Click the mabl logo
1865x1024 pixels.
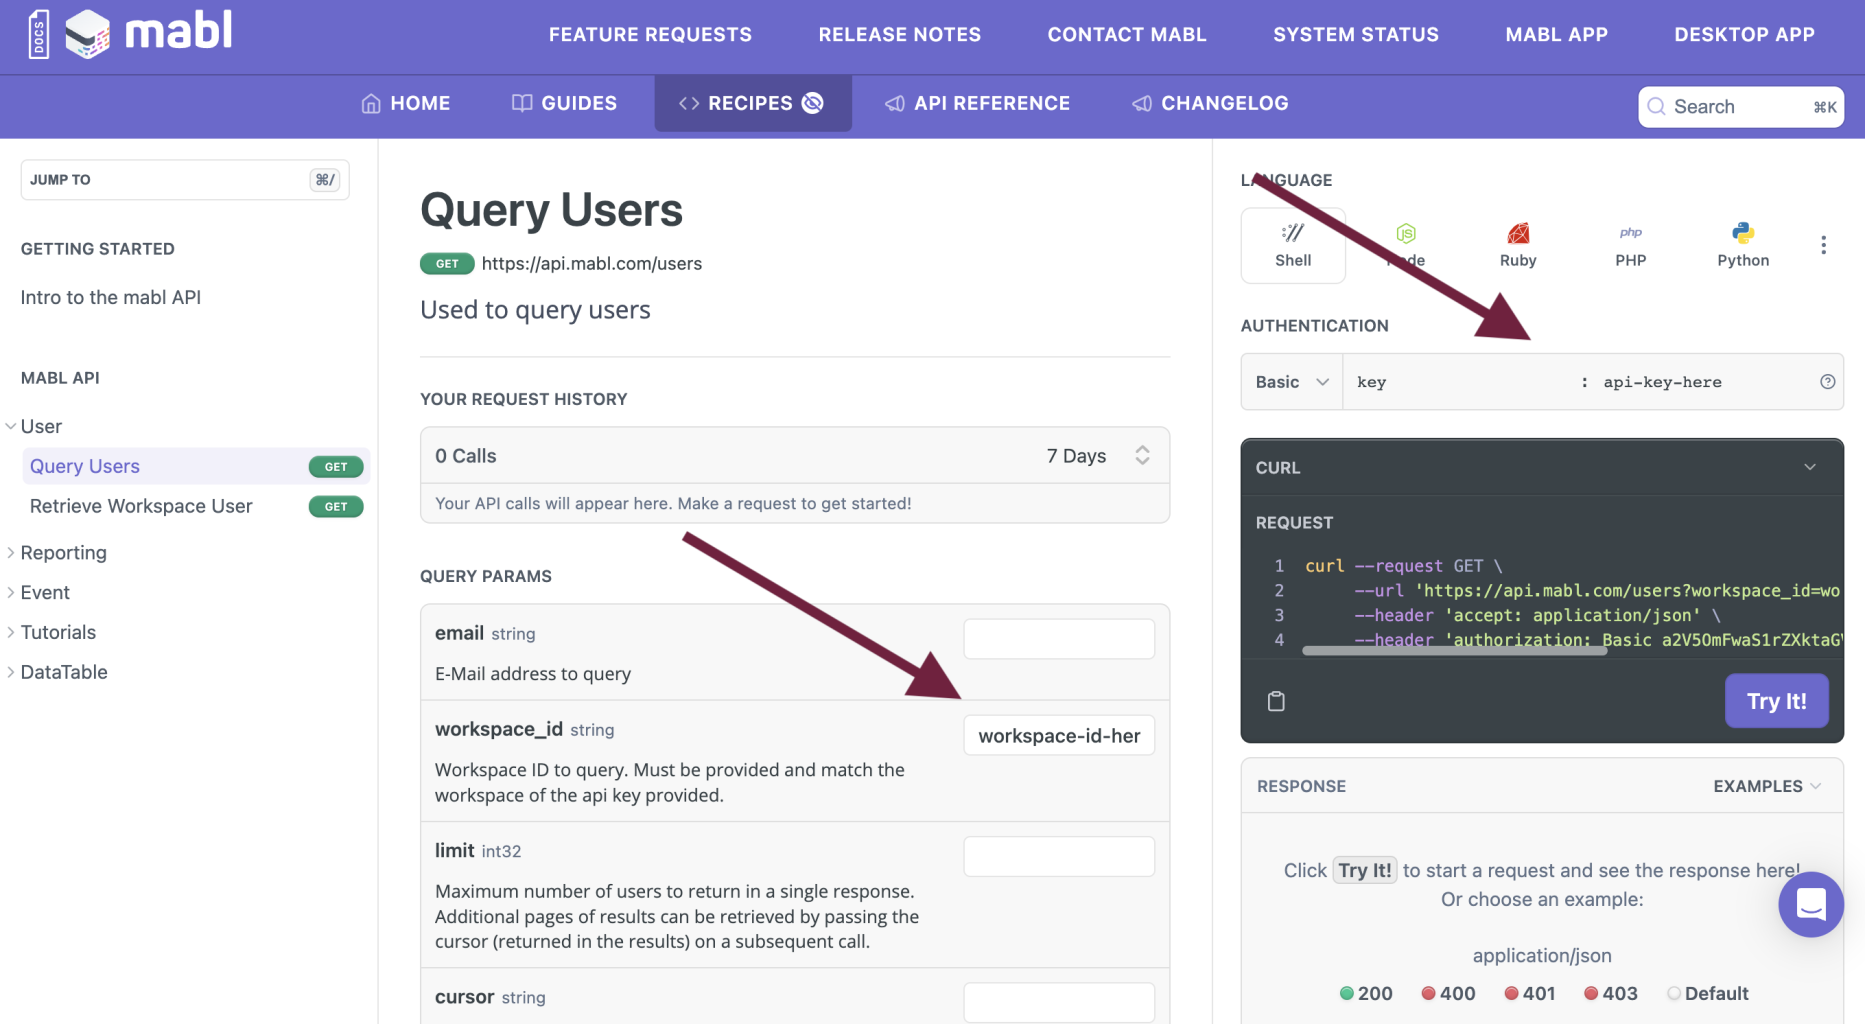coord(149,33)
